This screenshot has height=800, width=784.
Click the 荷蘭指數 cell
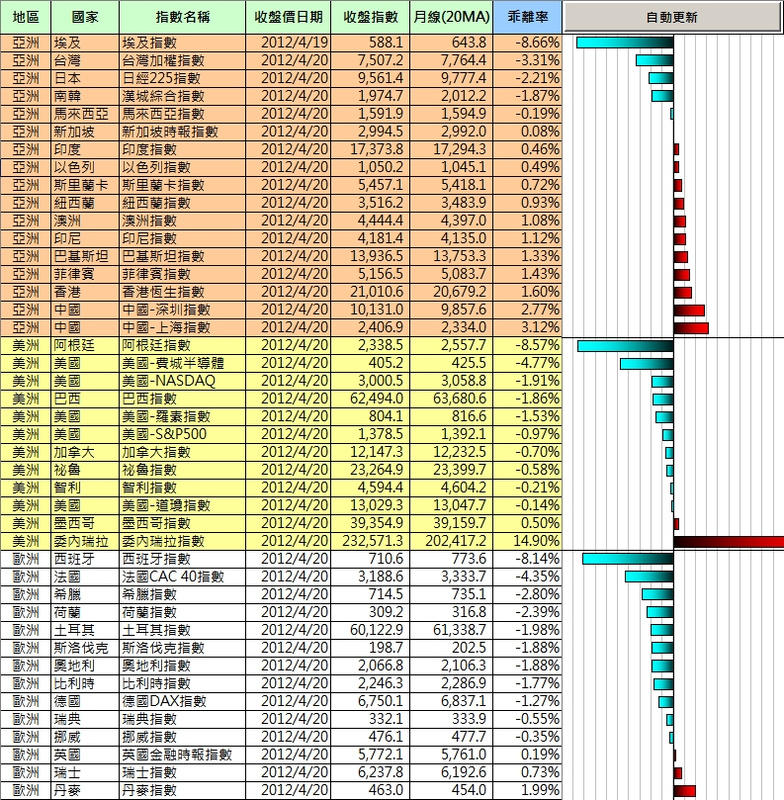[x=182, y=612]
